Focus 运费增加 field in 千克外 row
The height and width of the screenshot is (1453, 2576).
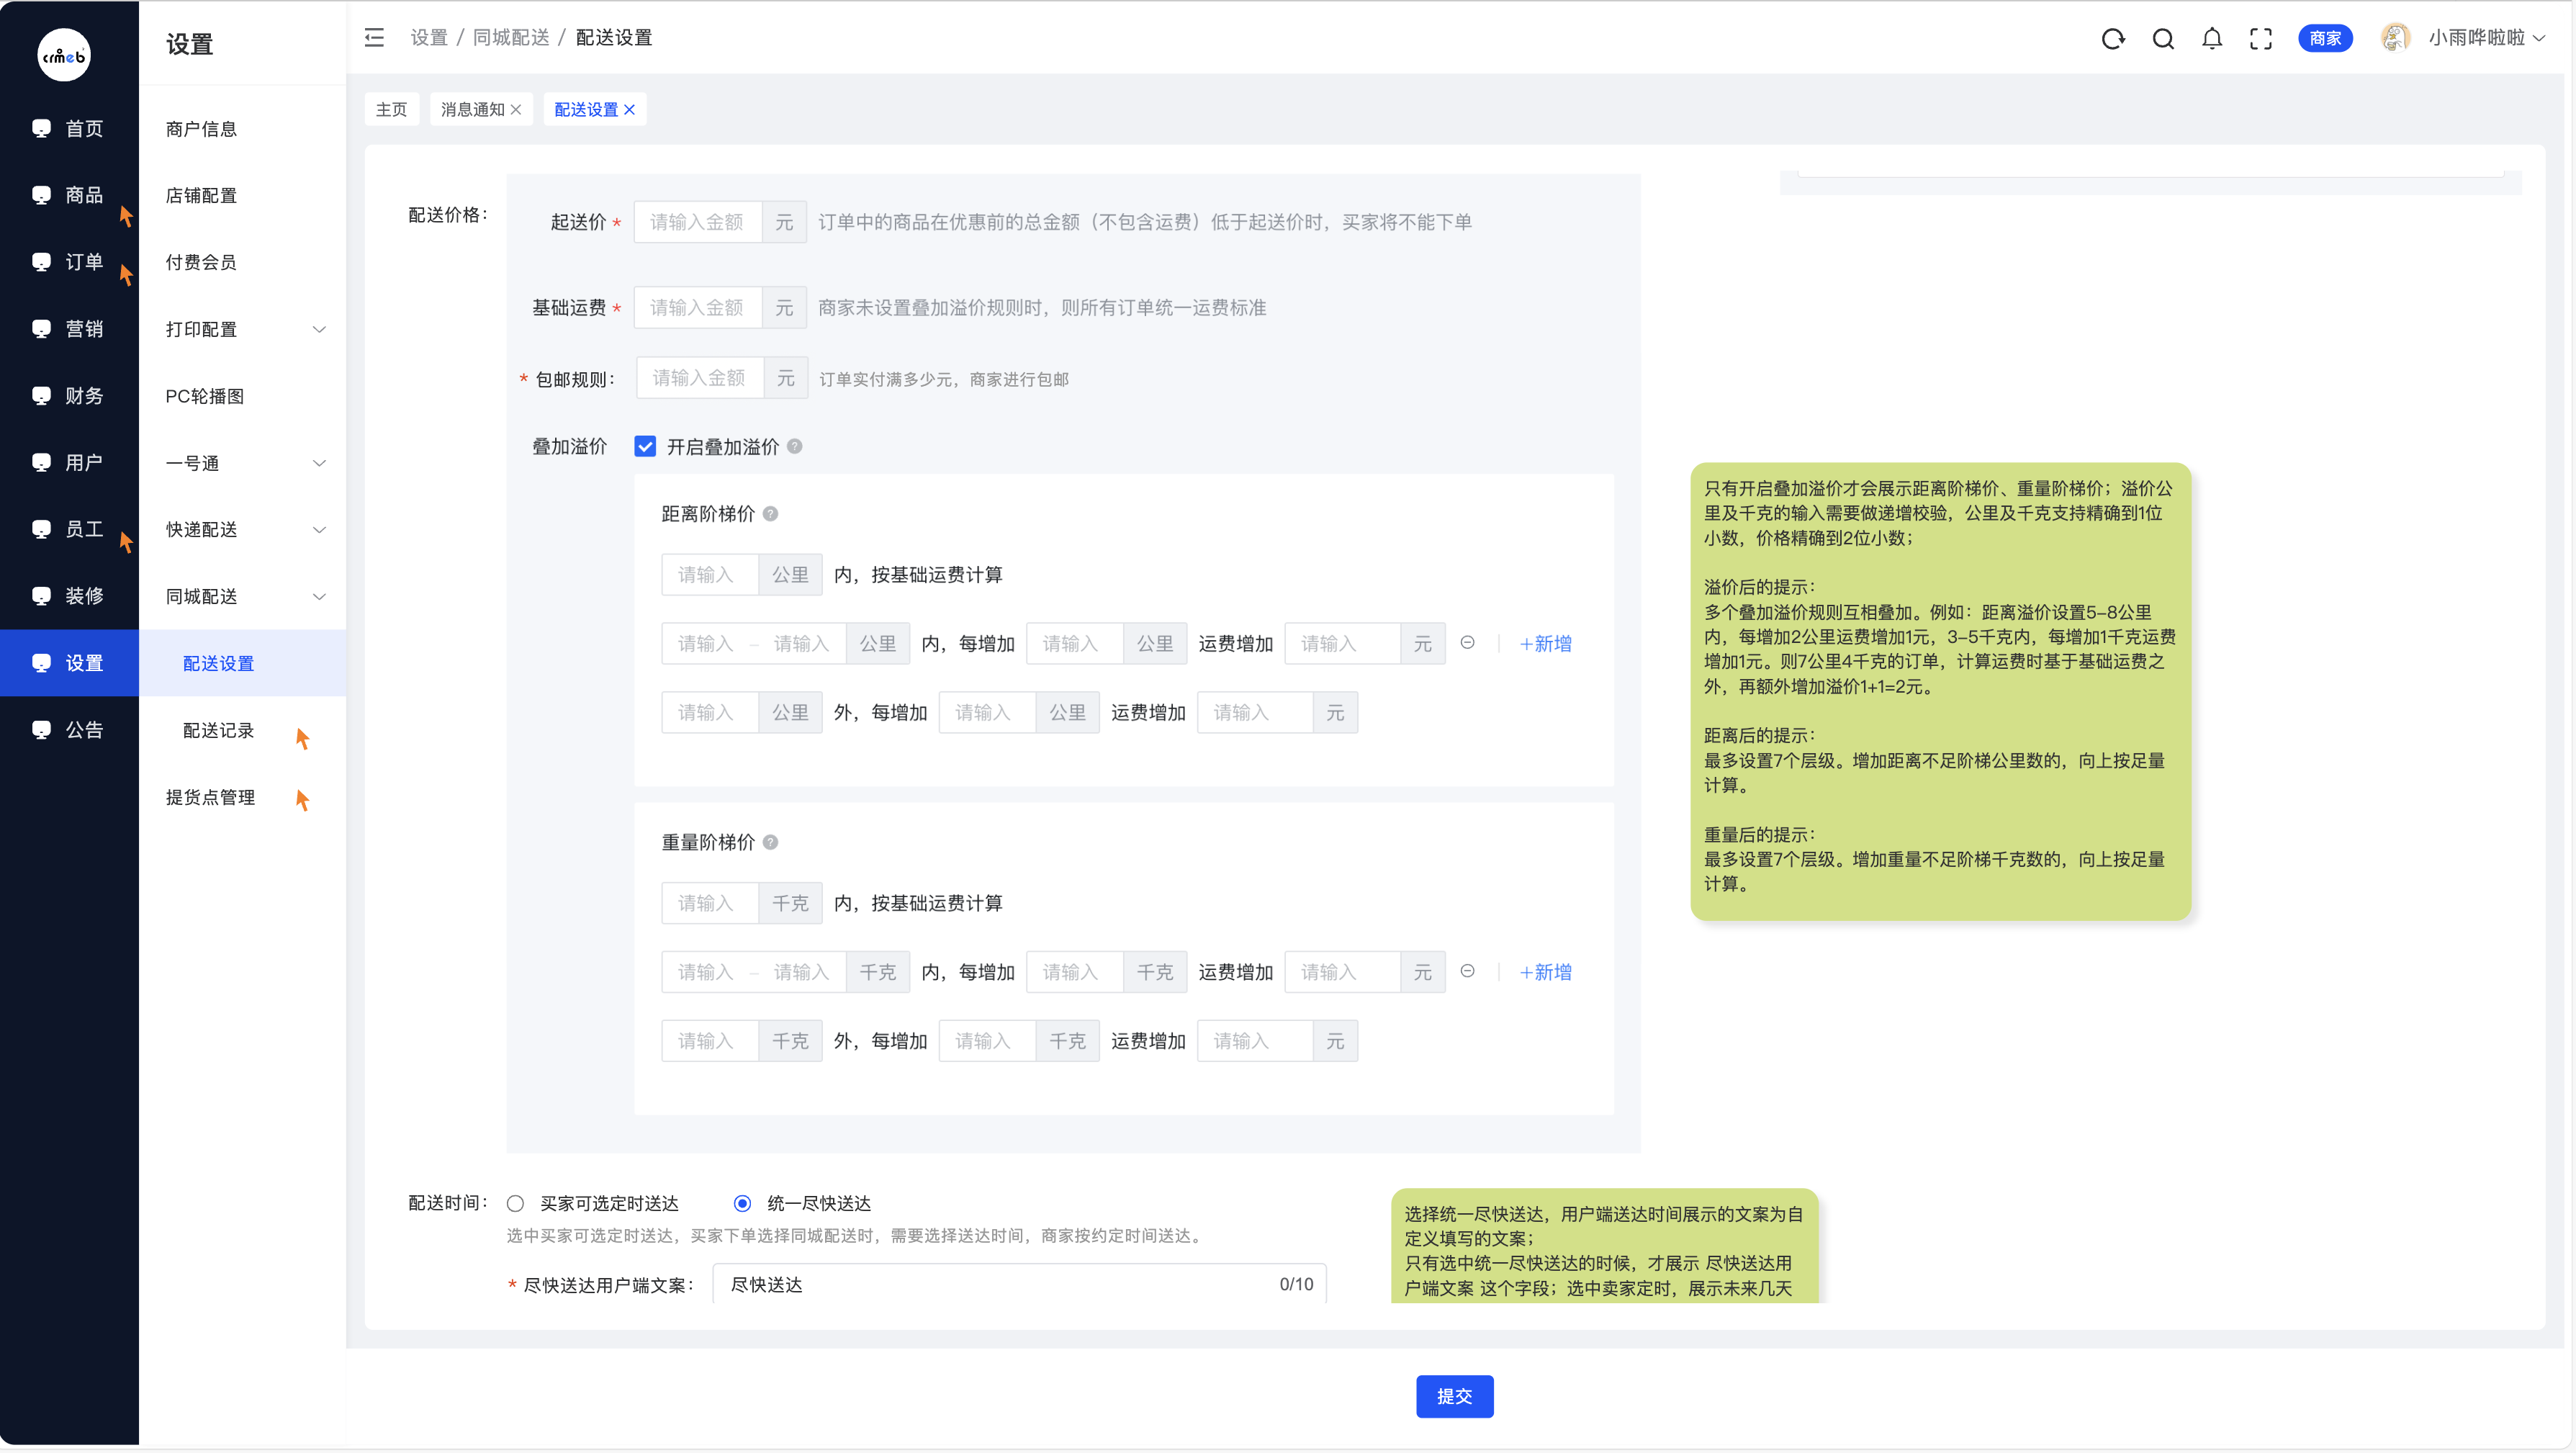pos(1255,1041)
